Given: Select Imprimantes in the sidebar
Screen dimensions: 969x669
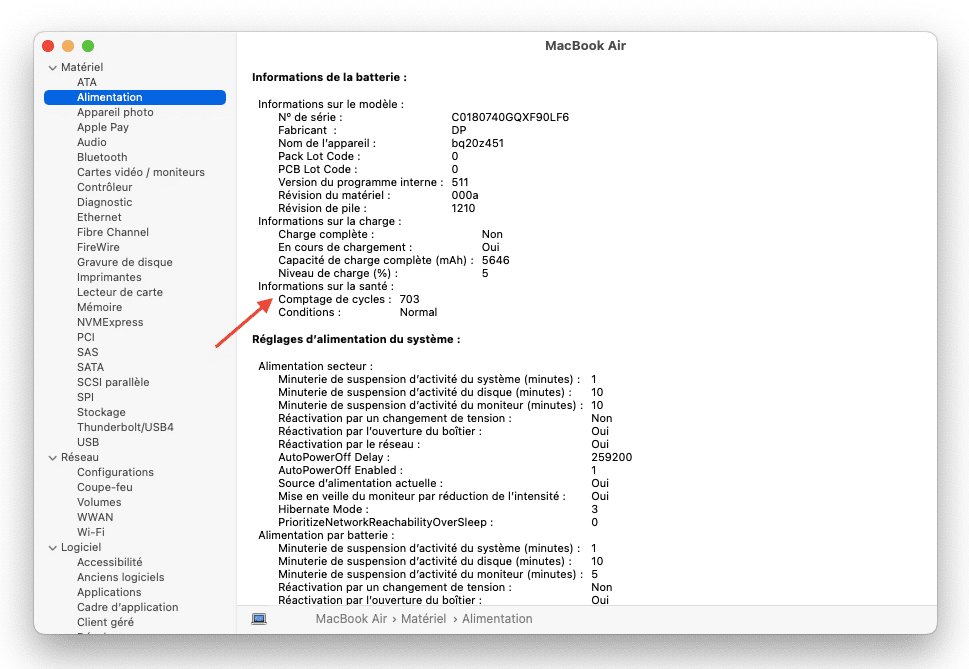Looking at the screenshot, I should [109, 277].
